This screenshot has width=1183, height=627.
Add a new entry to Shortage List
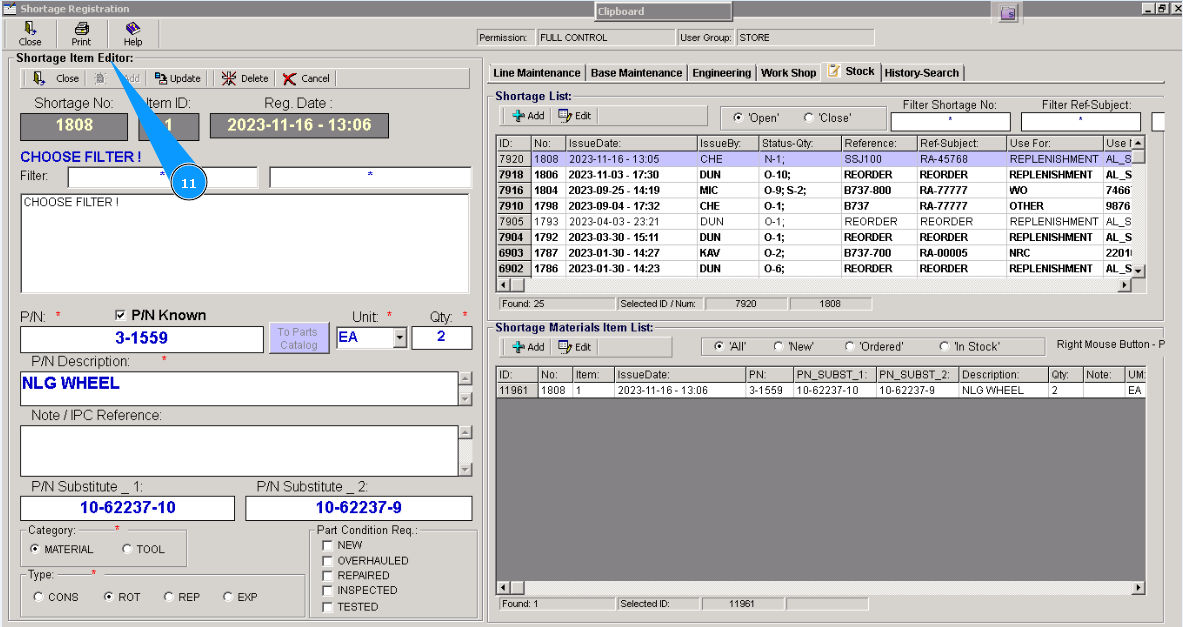[x=528, y=116]
